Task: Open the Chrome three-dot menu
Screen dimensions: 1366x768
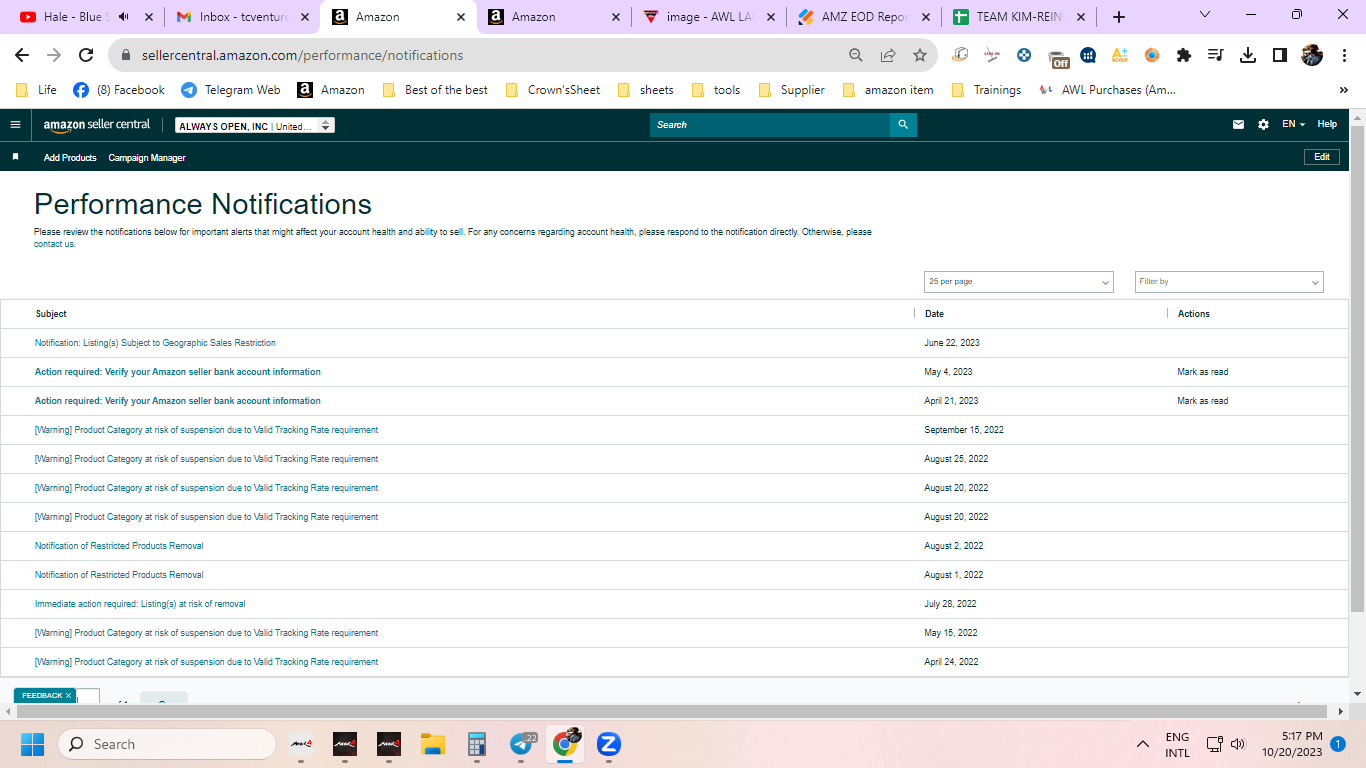Action: tap(1345, 56)
